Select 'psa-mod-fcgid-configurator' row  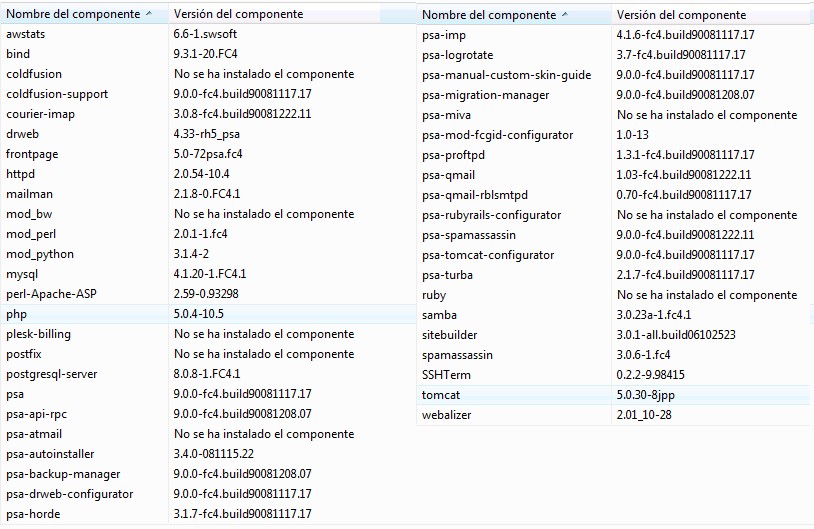coord(614,135)
